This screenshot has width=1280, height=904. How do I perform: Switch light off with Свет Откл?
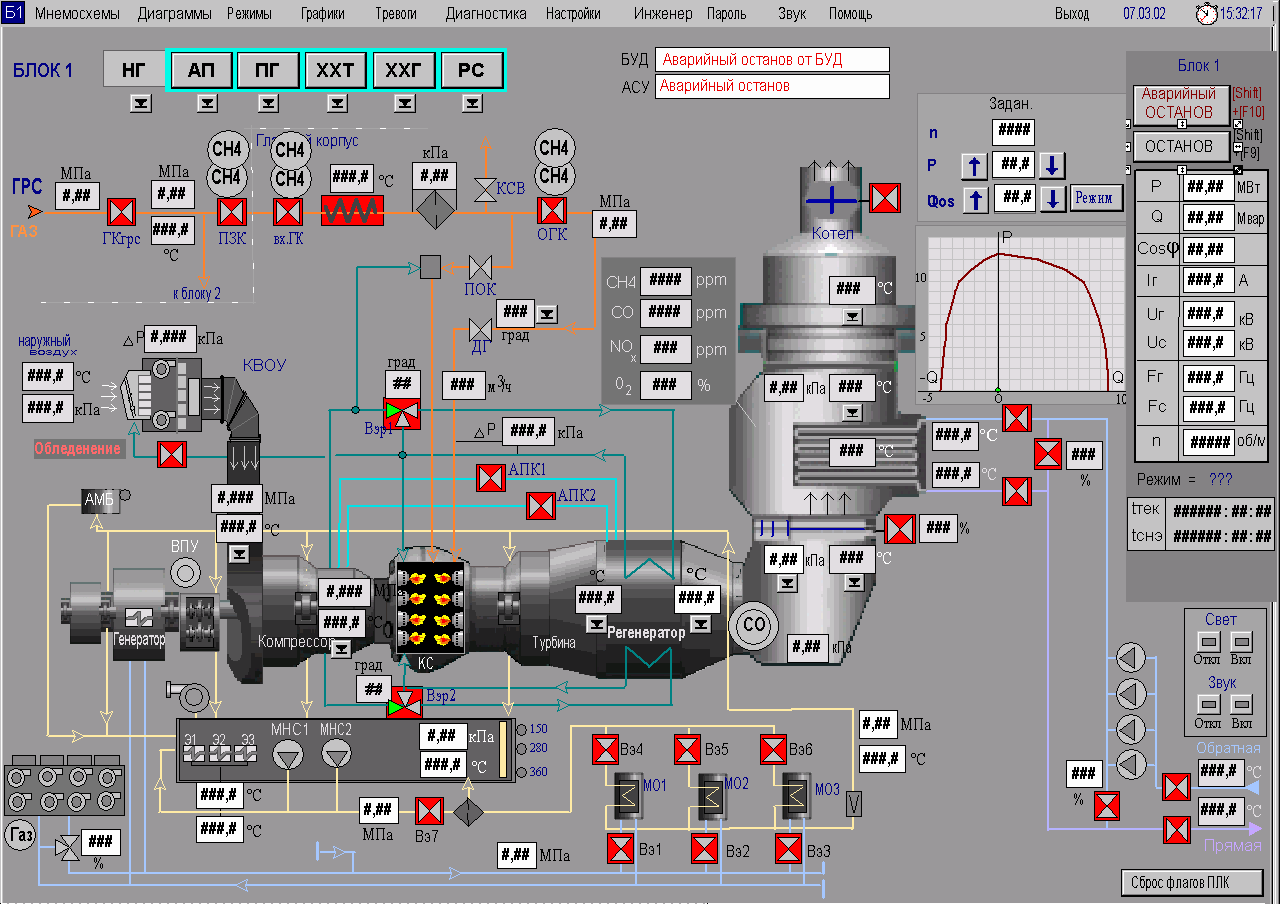pyautogui.click(x=1208, y=642)
